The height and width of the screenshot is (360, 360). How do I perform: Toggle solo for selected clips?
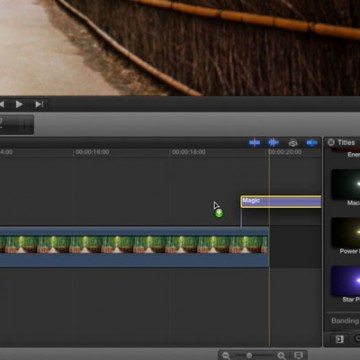point(293,143)
